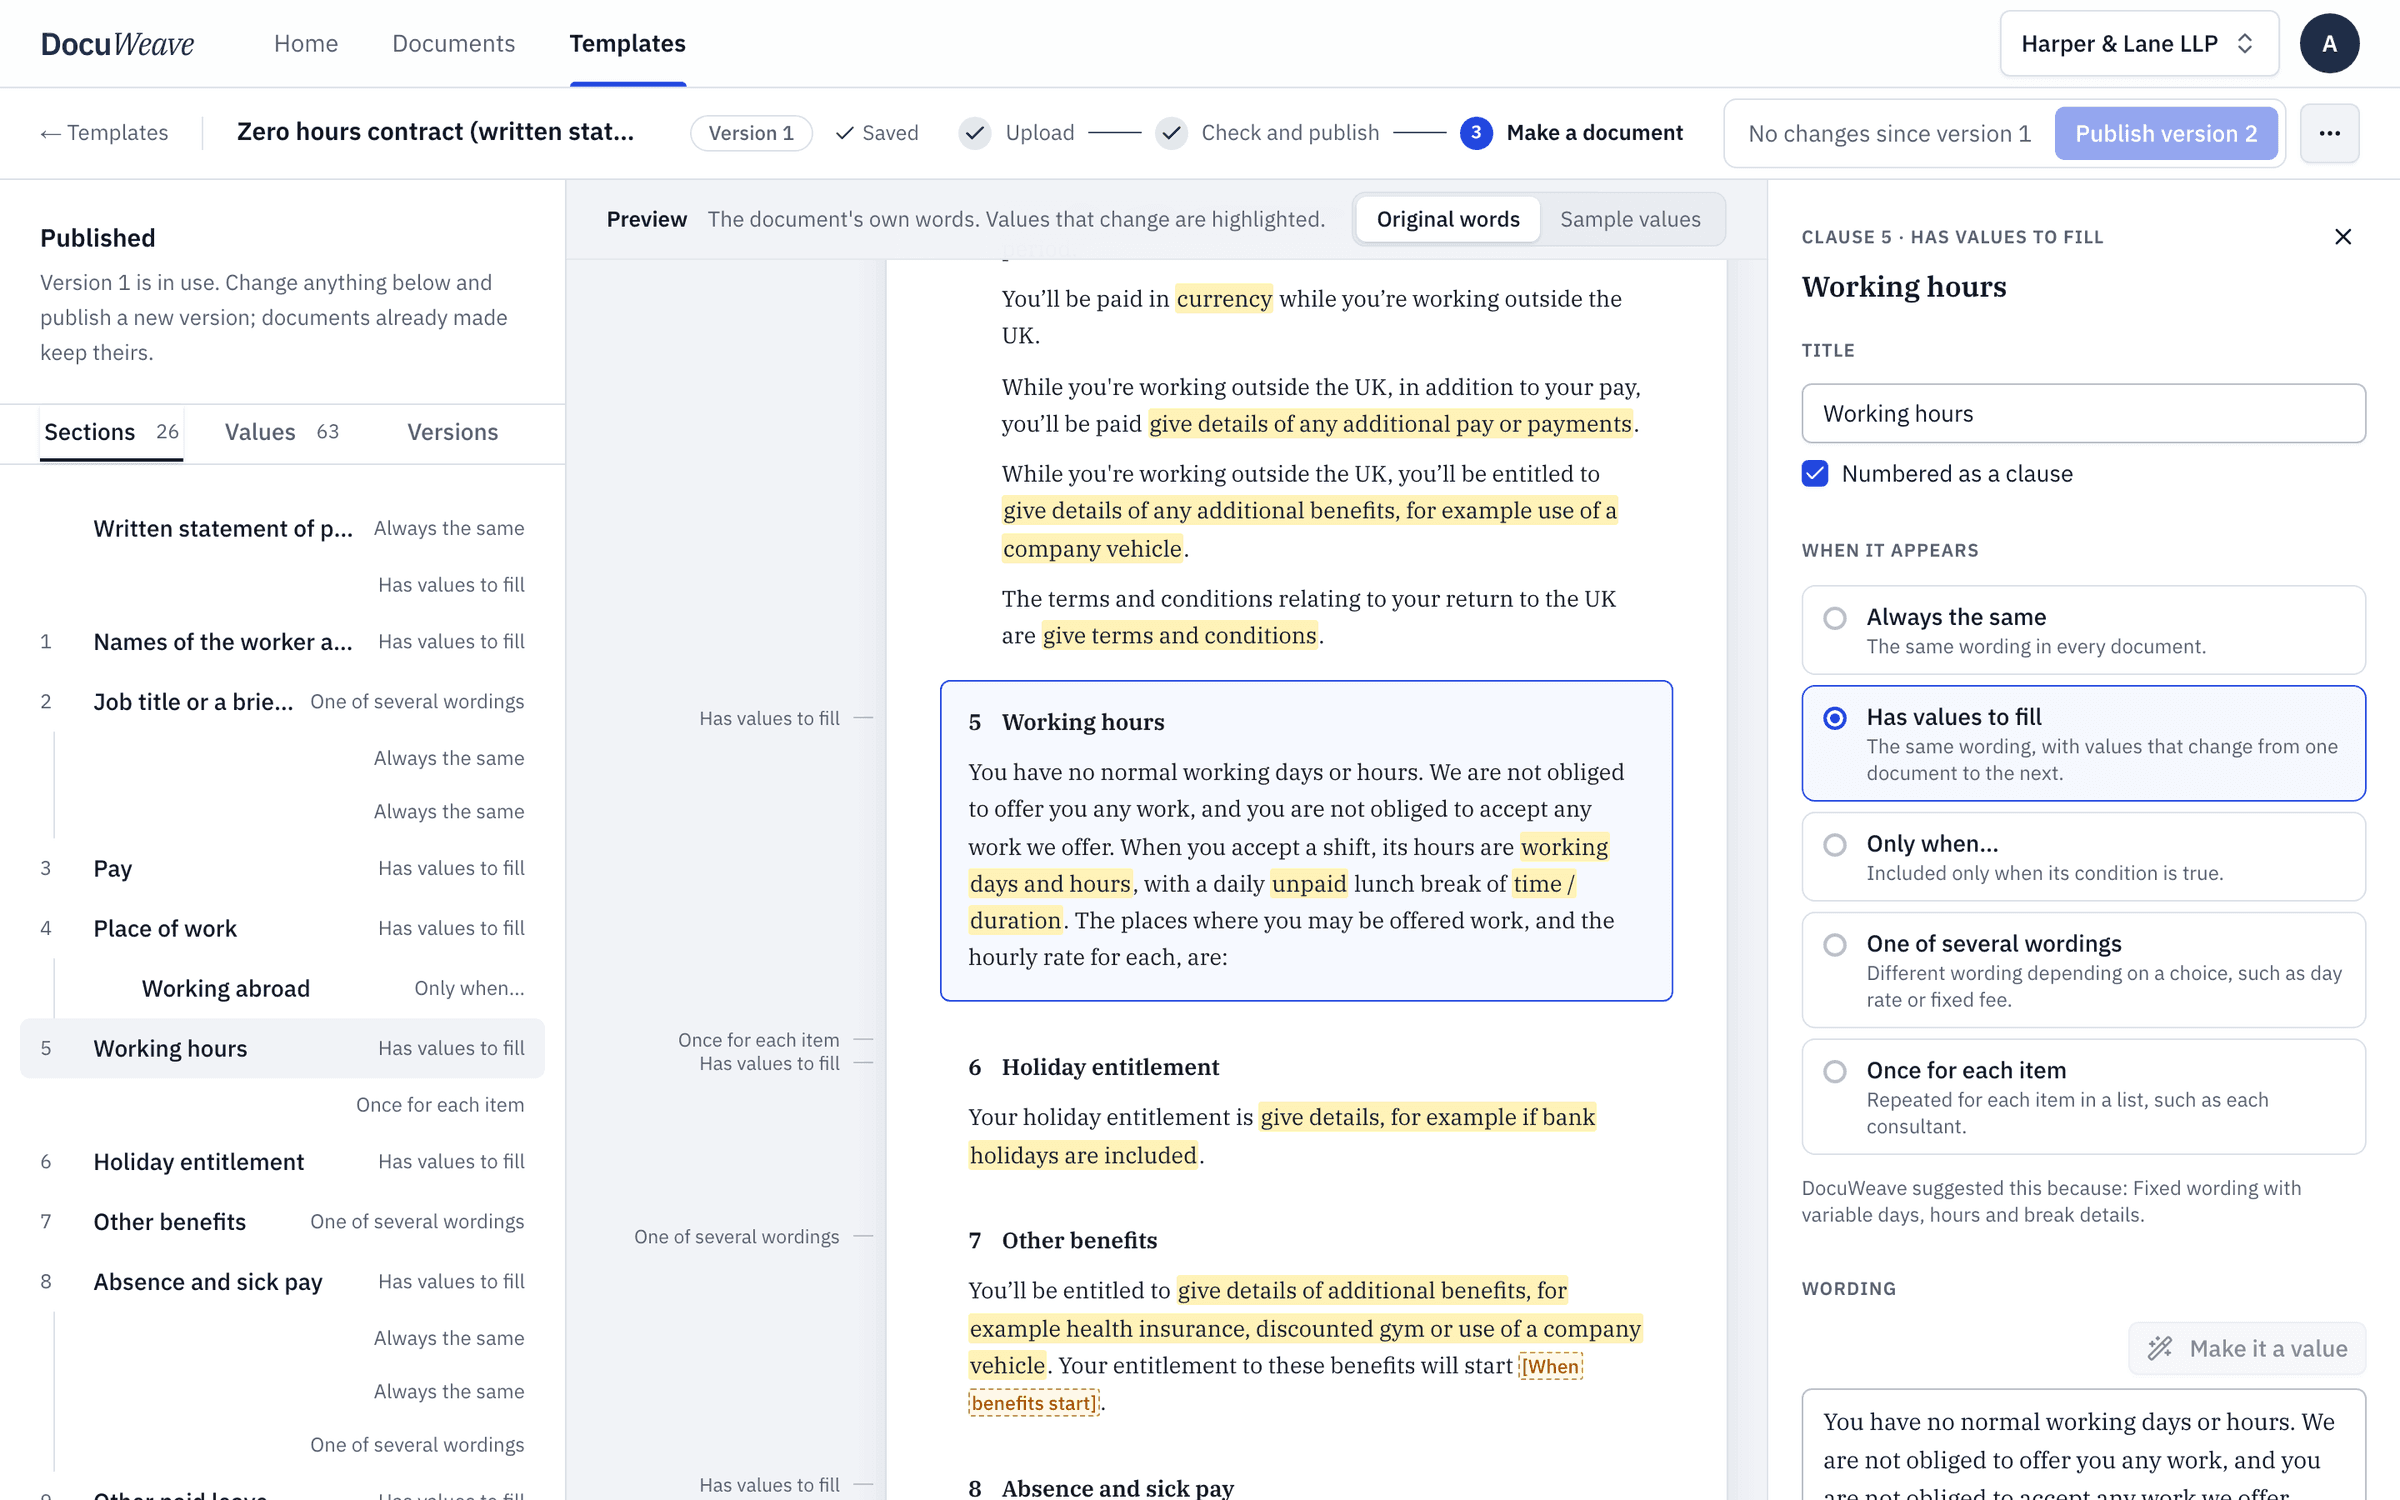Switch preview to Original words
The width and height of the screenshot is (2400, 1500).
point(1447,219)
